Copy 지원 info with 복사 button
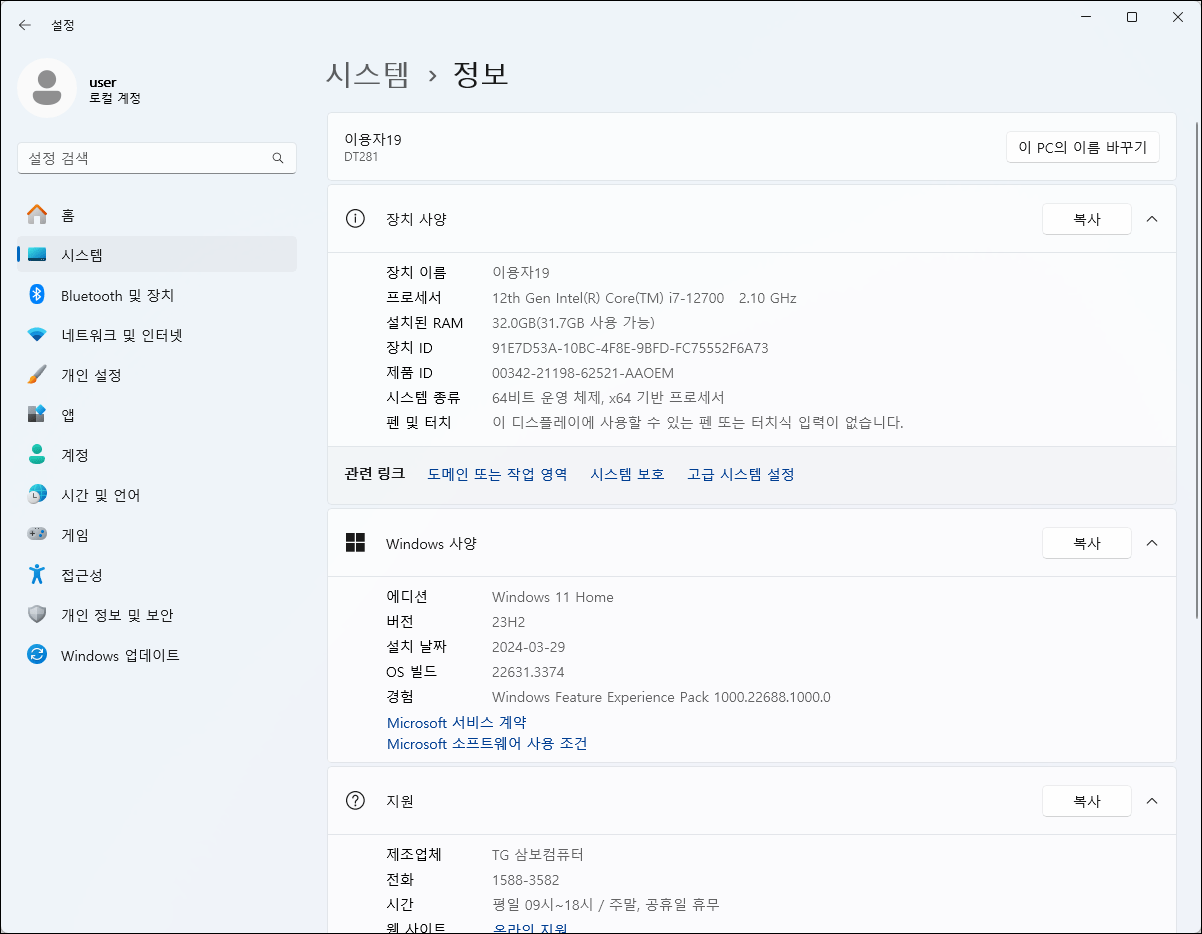The image size is (1202, 934). click(1087, 801)
